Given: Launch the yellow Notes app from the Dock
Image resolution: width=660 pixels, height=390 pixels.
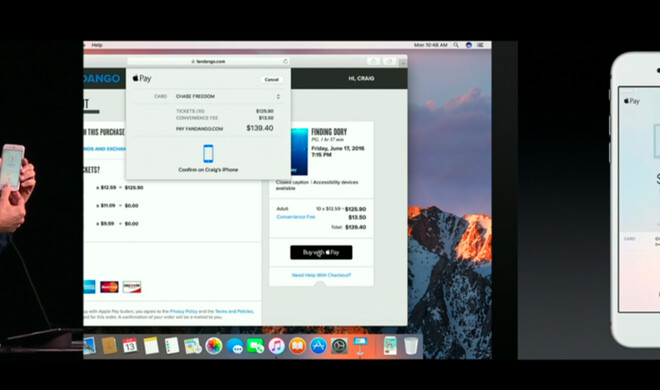Looking at the screenshot, I should coord(151,346).
